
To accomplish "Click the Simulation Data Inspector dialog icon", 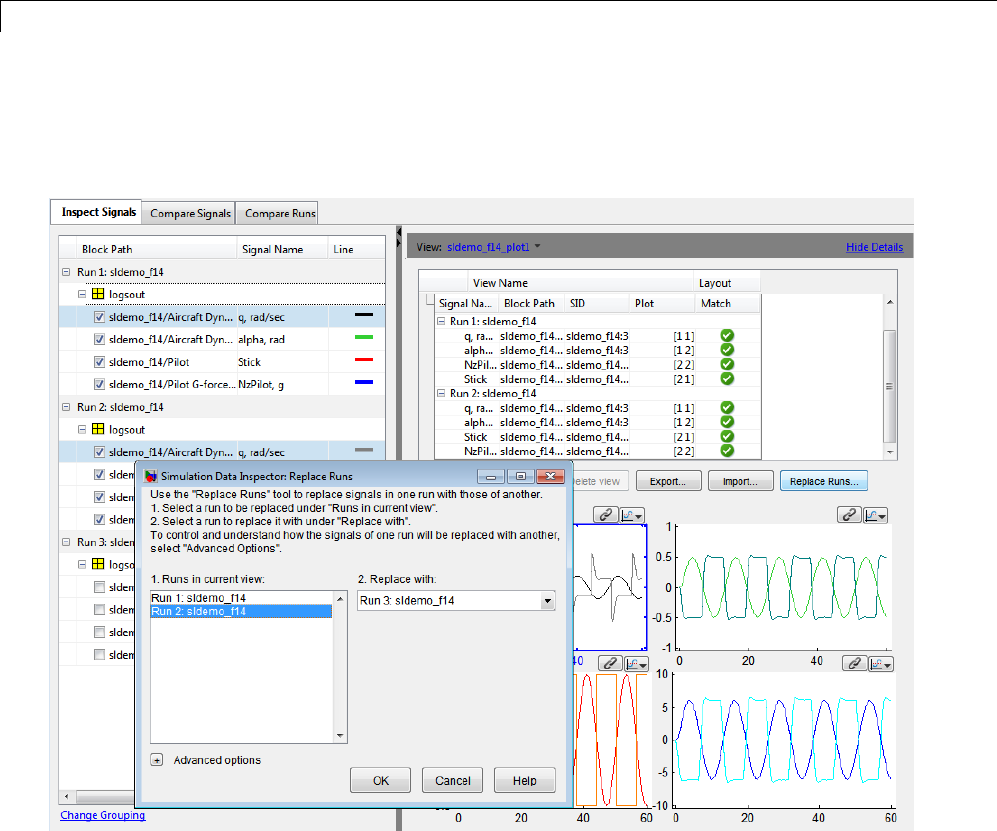I will [151, 476].
